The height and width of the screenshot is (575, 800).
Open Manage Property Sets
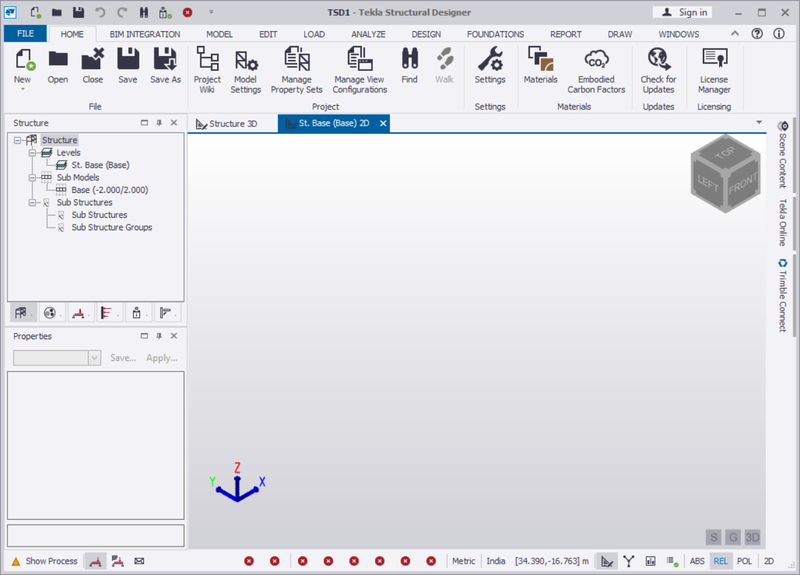pyautogui.click(x=296, y=70)
